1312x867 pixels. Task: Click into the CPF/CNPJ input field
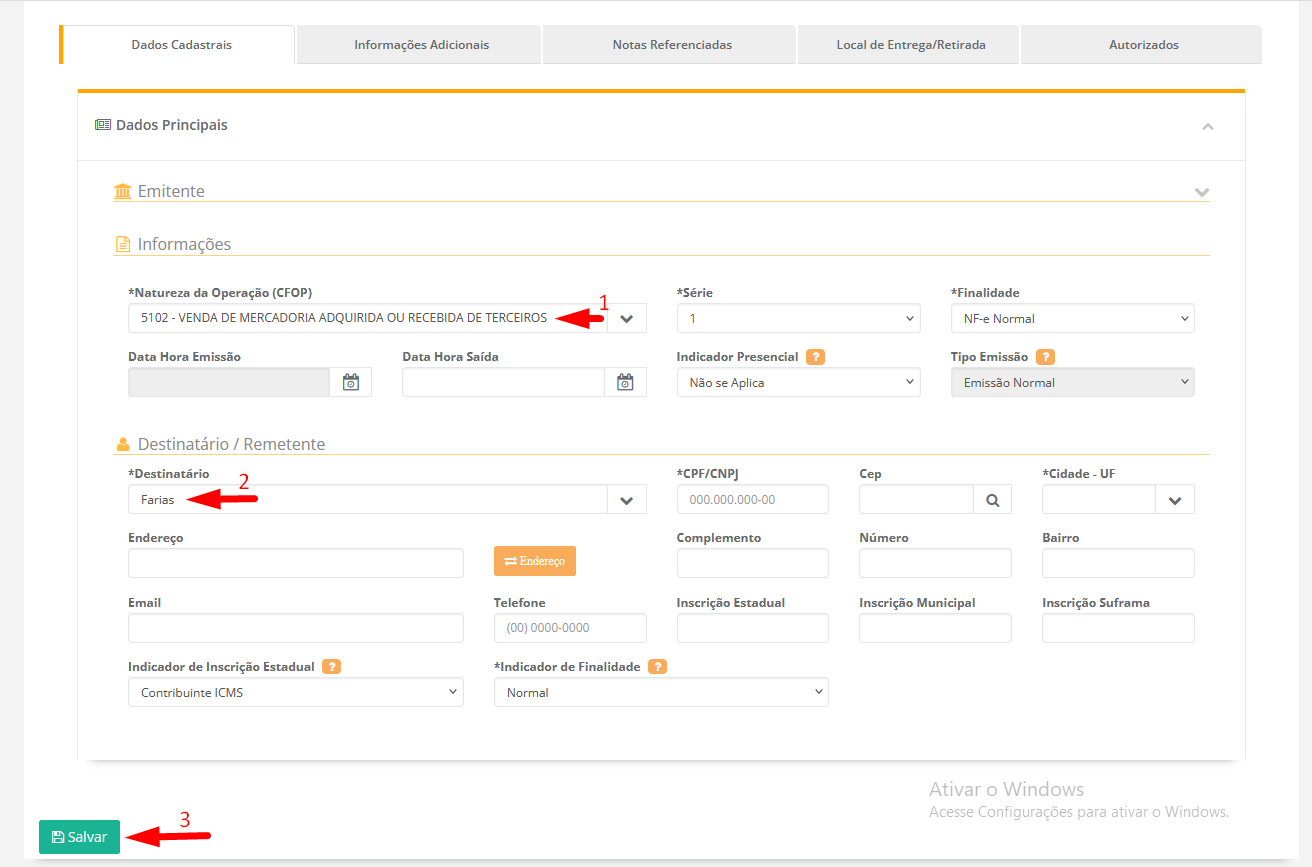[x=752, y=500]
